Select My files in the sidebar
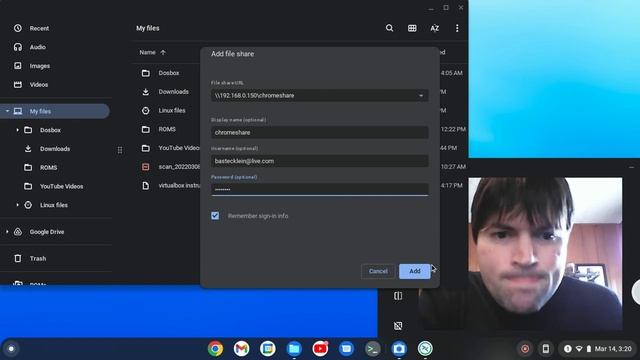Screen dimensions: 640x360 coord(55,111)
